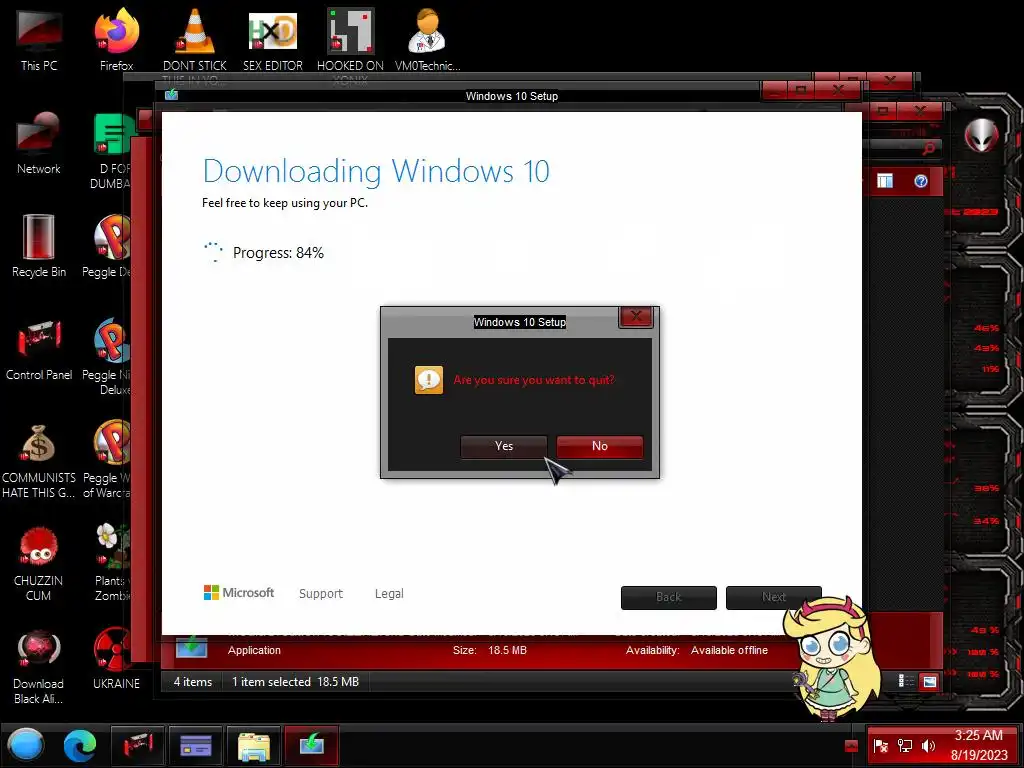1024x768 pixels.
Task: Open the Peggle Nights Deluxe desktop icon
Action: 108,356
